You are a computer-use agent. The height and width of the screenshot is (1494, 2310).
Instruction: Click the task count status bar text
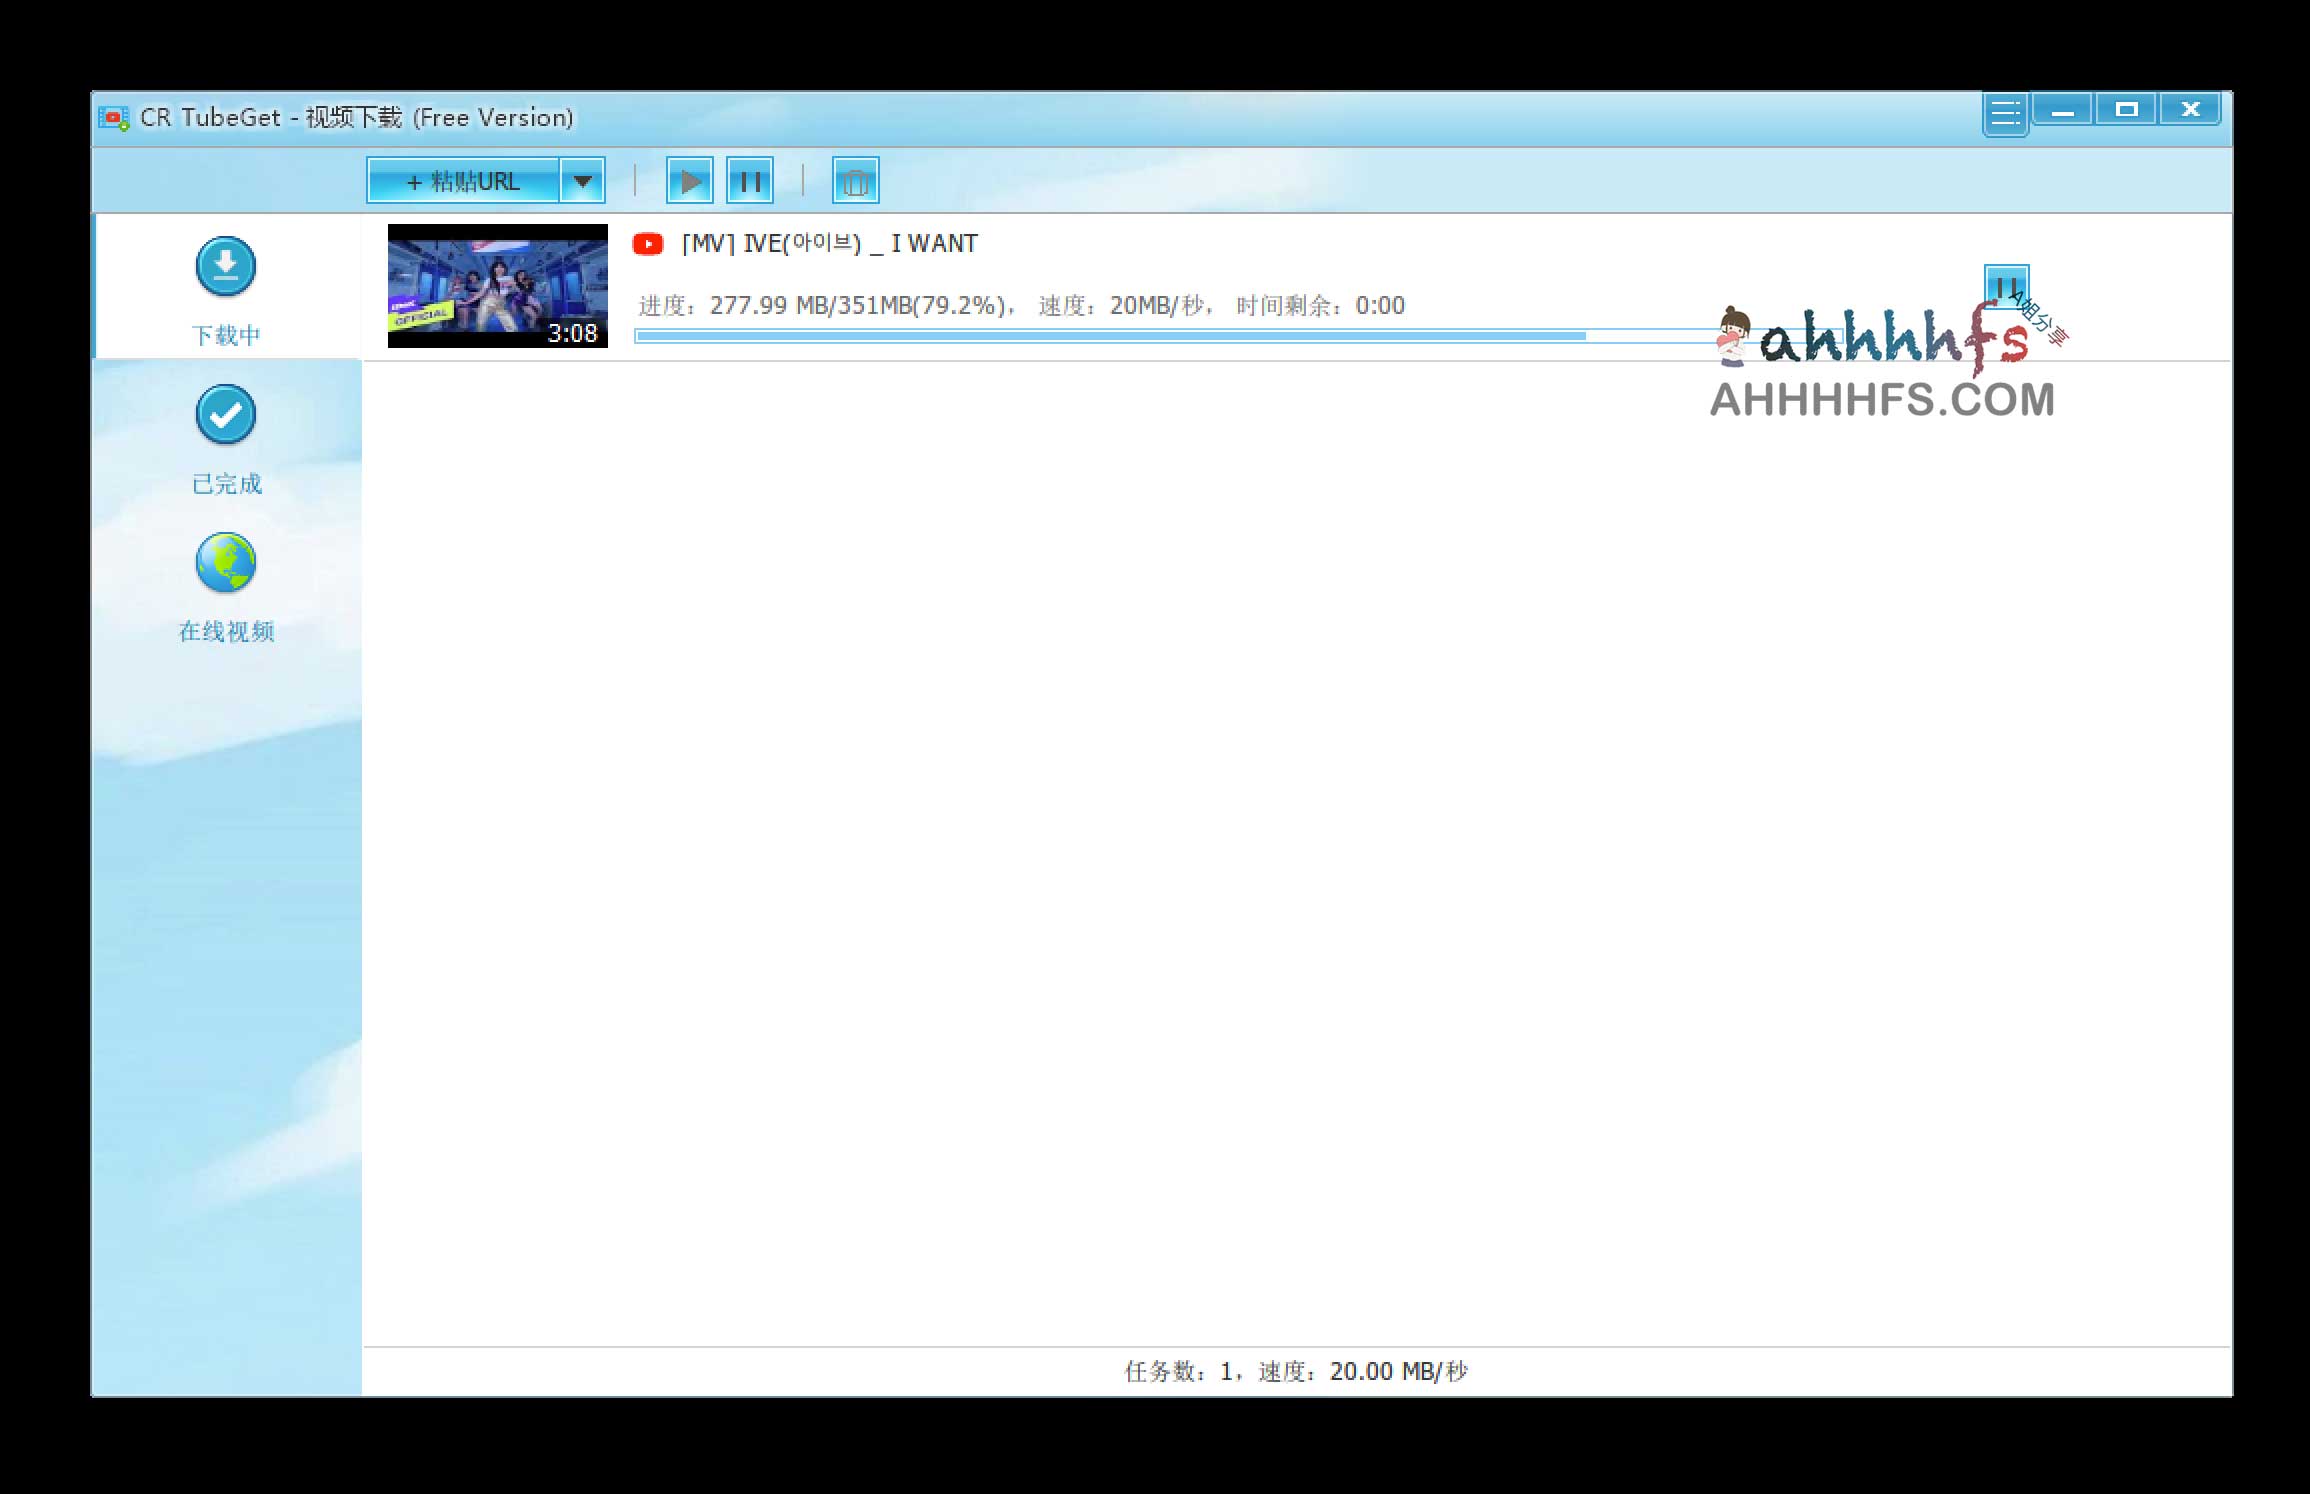[1296, 1371]
